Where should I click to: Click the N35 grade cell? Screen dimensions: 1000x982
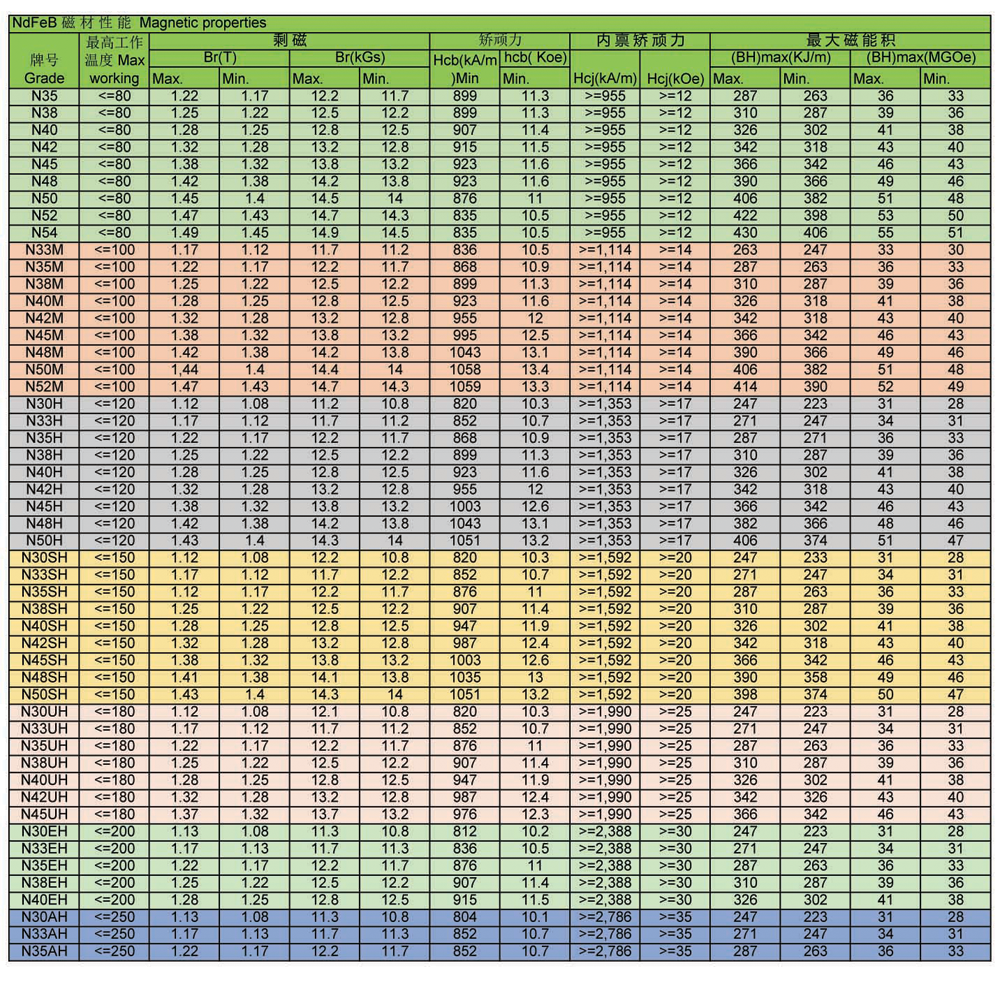coord(44,96)
